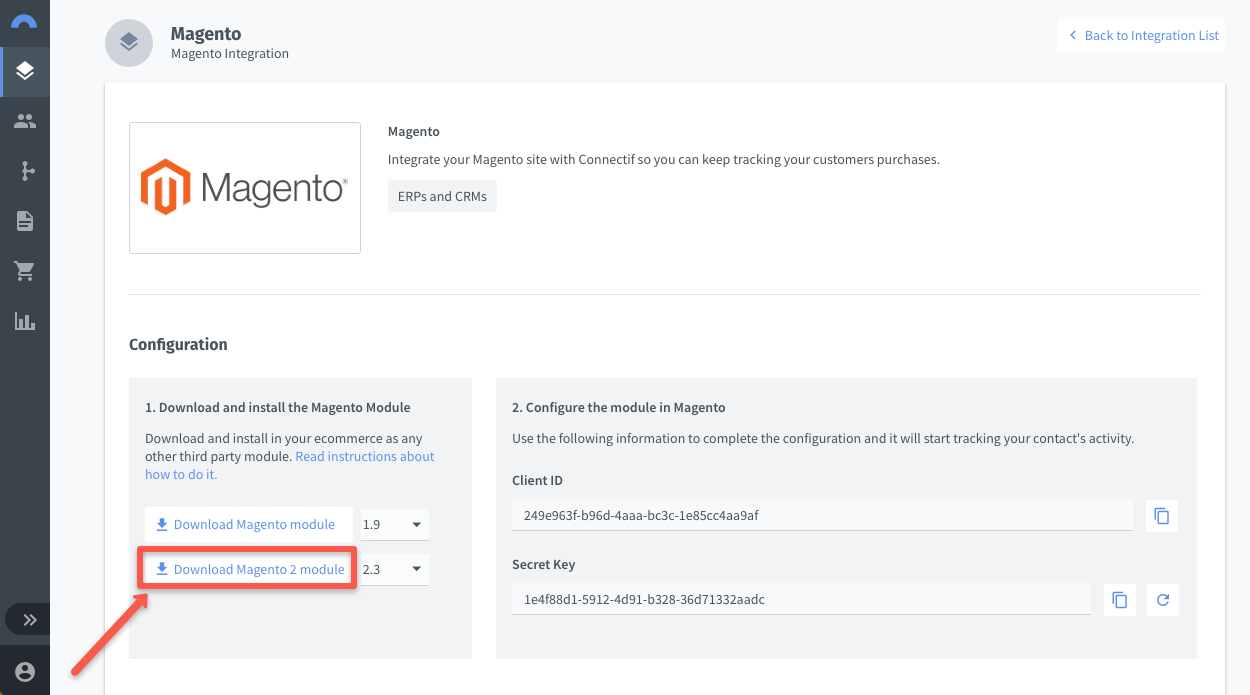The image size is (1250, 695).
Task: Go back via Back to Integration List
Action: click(1141, 35)
